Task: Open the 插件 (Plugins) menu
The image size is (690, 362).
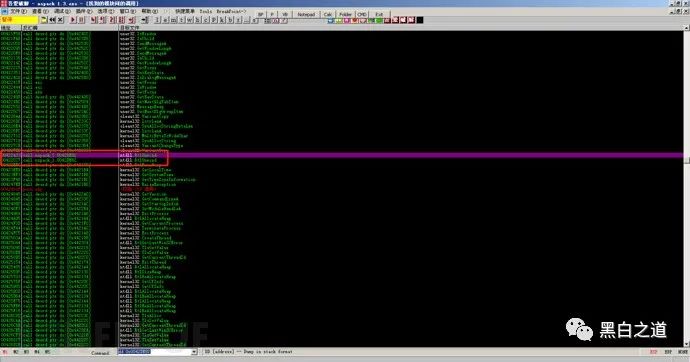Action: pyautogui.click(x=84, y=11)
